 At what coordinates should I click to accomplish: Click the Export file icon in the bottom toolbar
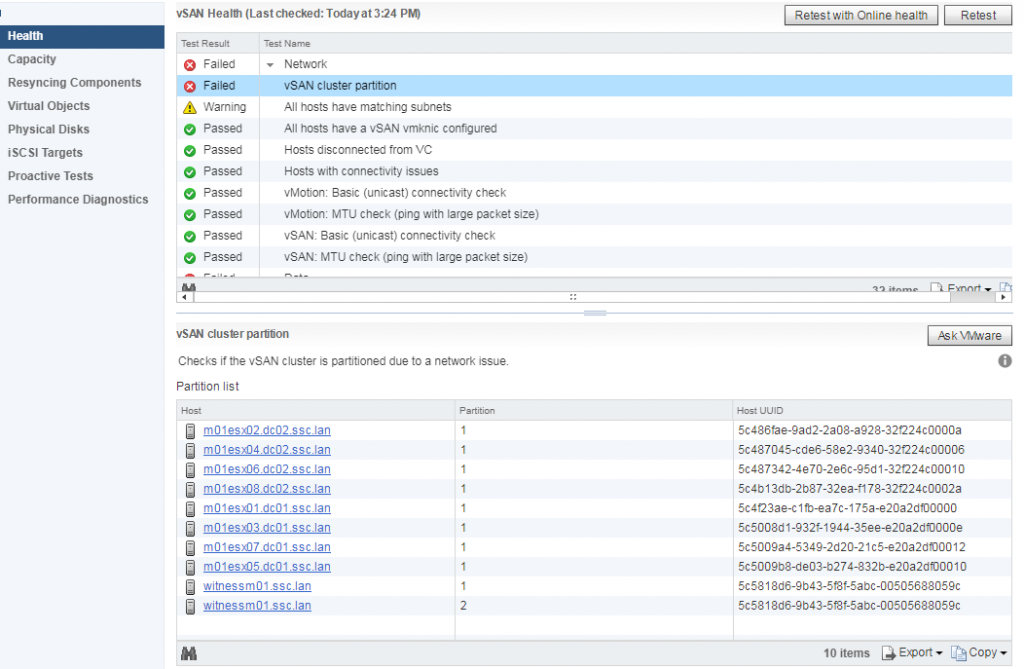point(889,652)
